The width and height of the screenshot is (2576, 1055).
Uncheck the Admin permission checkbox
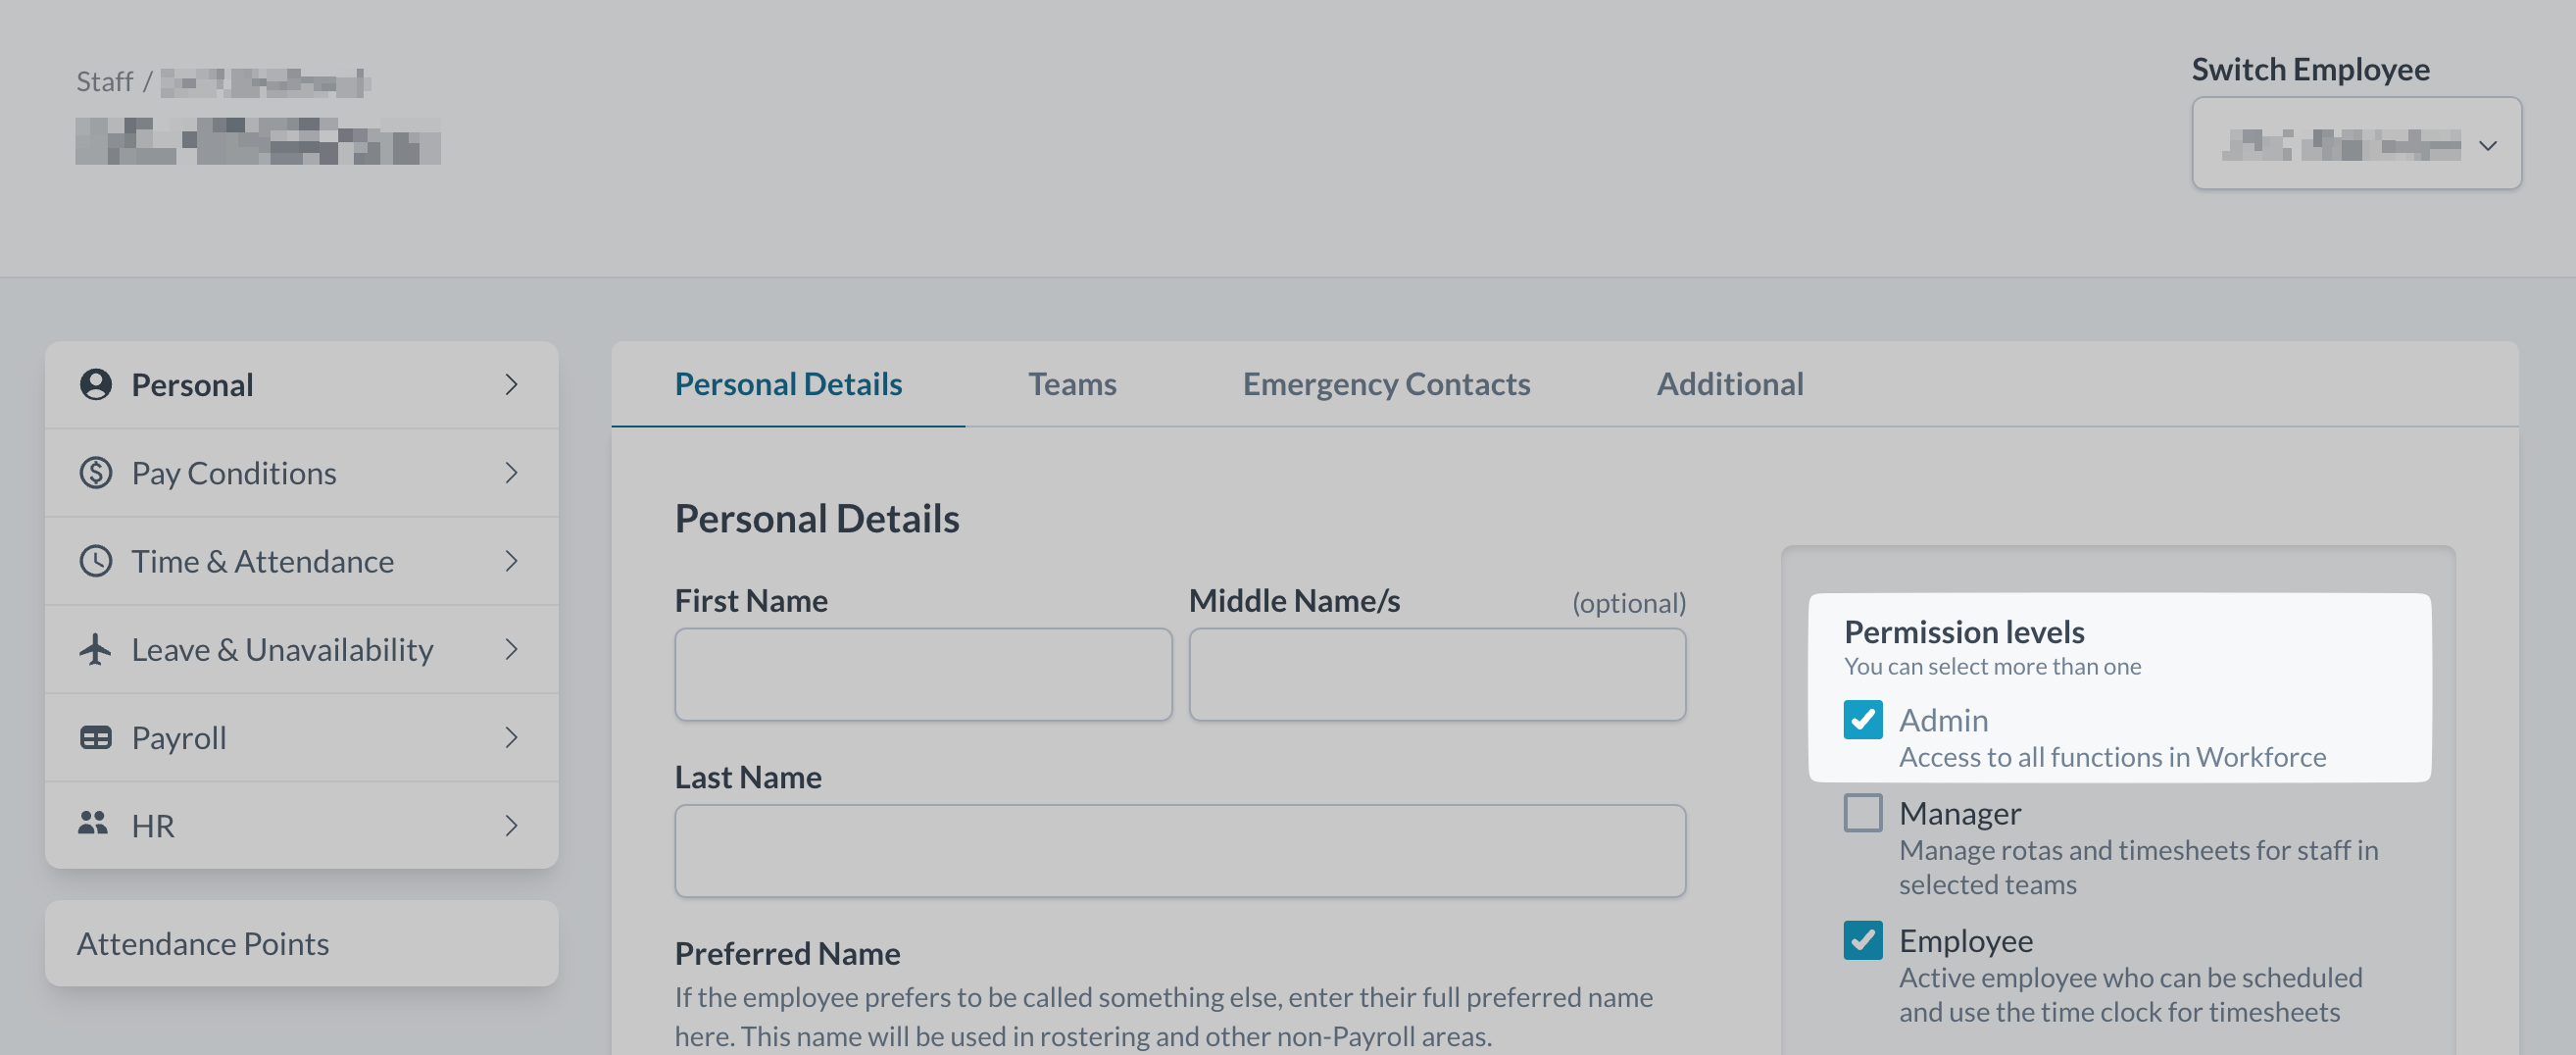click(1862, 720)
